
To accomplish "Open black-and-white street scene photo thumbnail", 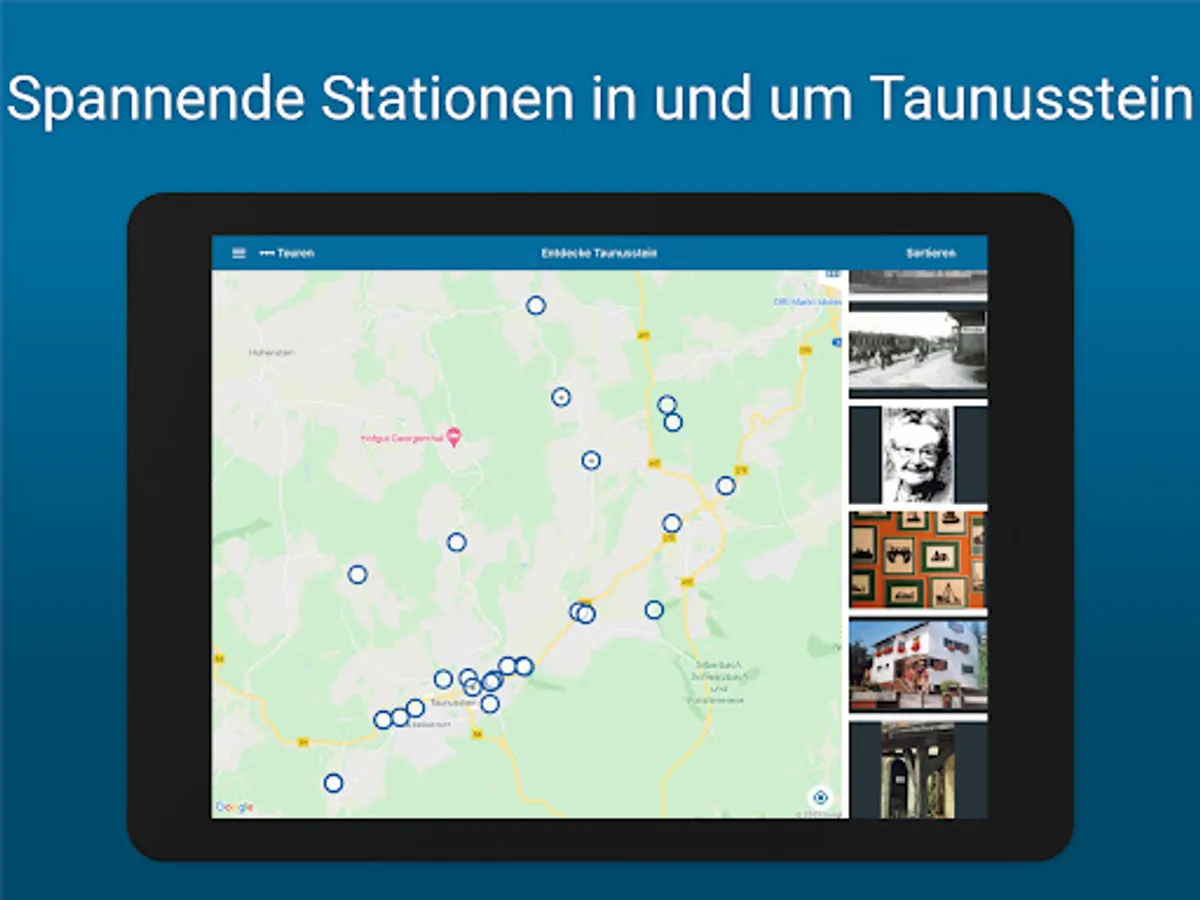I will (x=918, y=349).
